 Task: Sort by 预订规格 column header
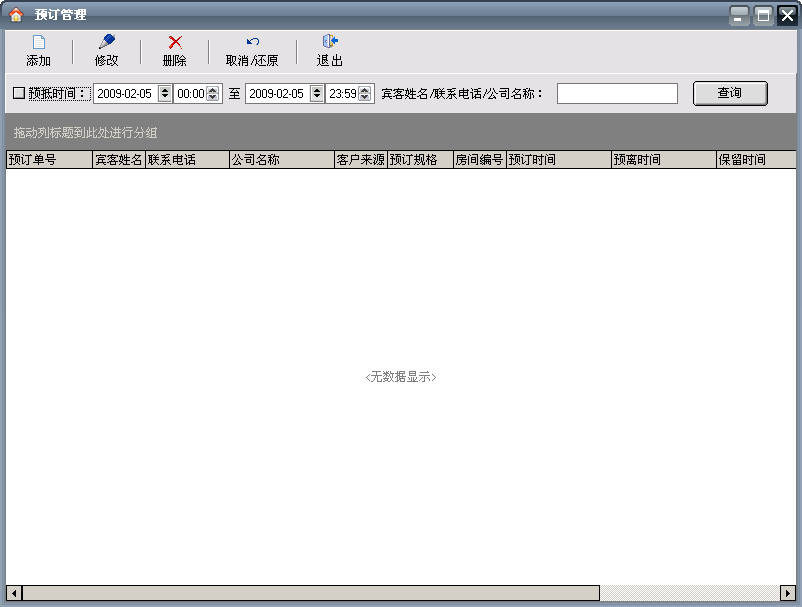[x=420, y=160]
